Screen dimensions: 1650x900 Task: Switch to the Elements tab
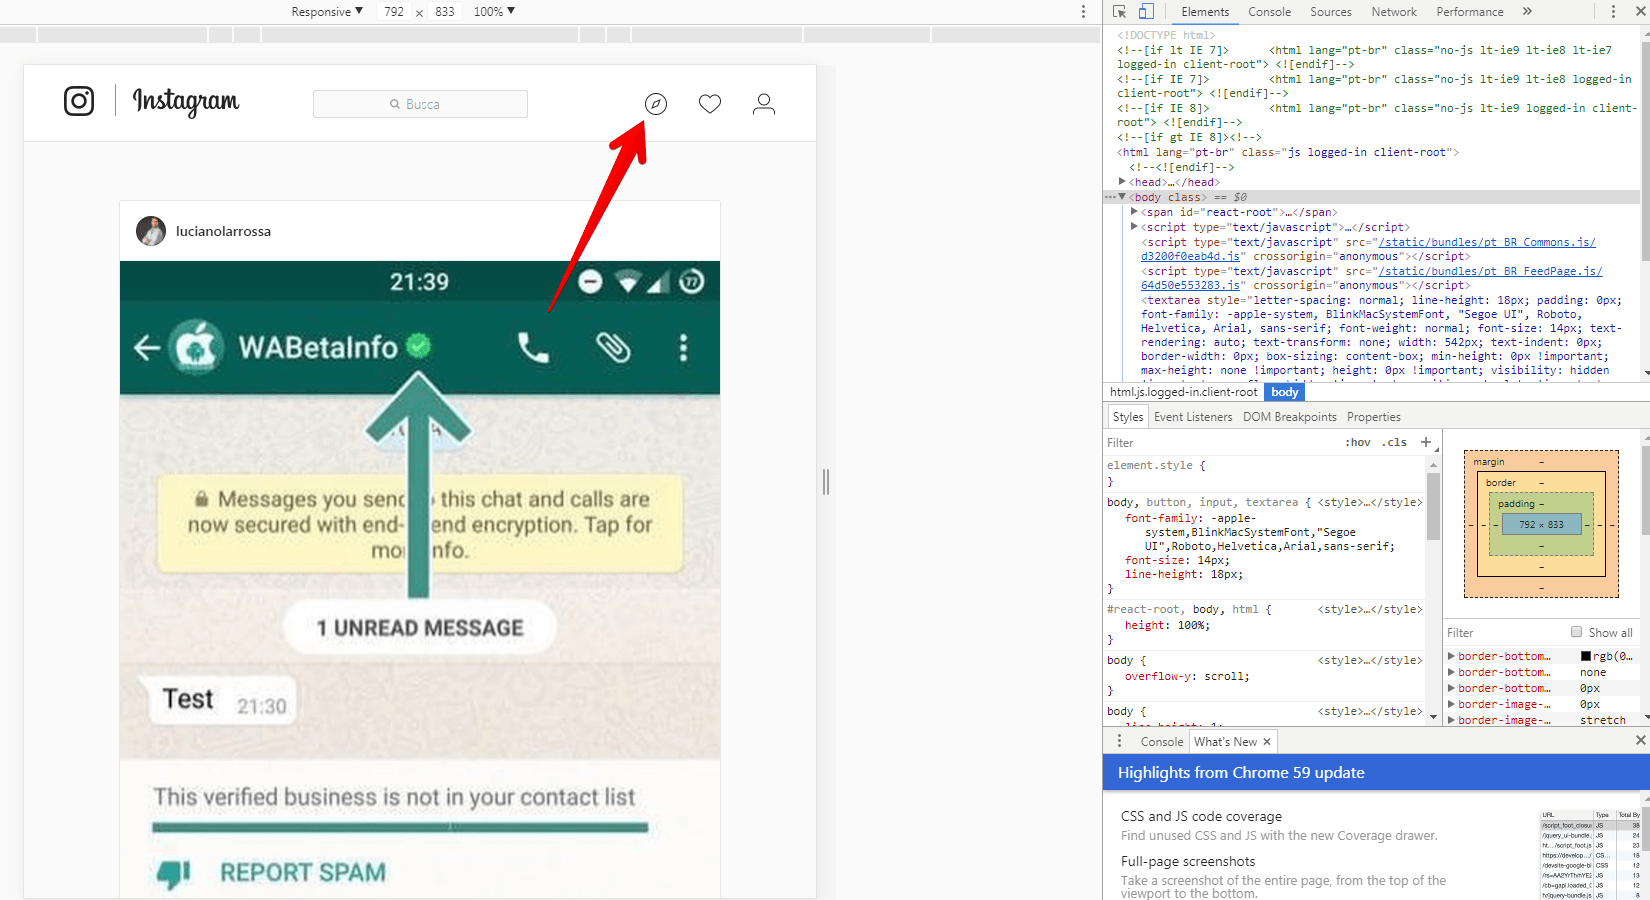[x=1205, y=12]
